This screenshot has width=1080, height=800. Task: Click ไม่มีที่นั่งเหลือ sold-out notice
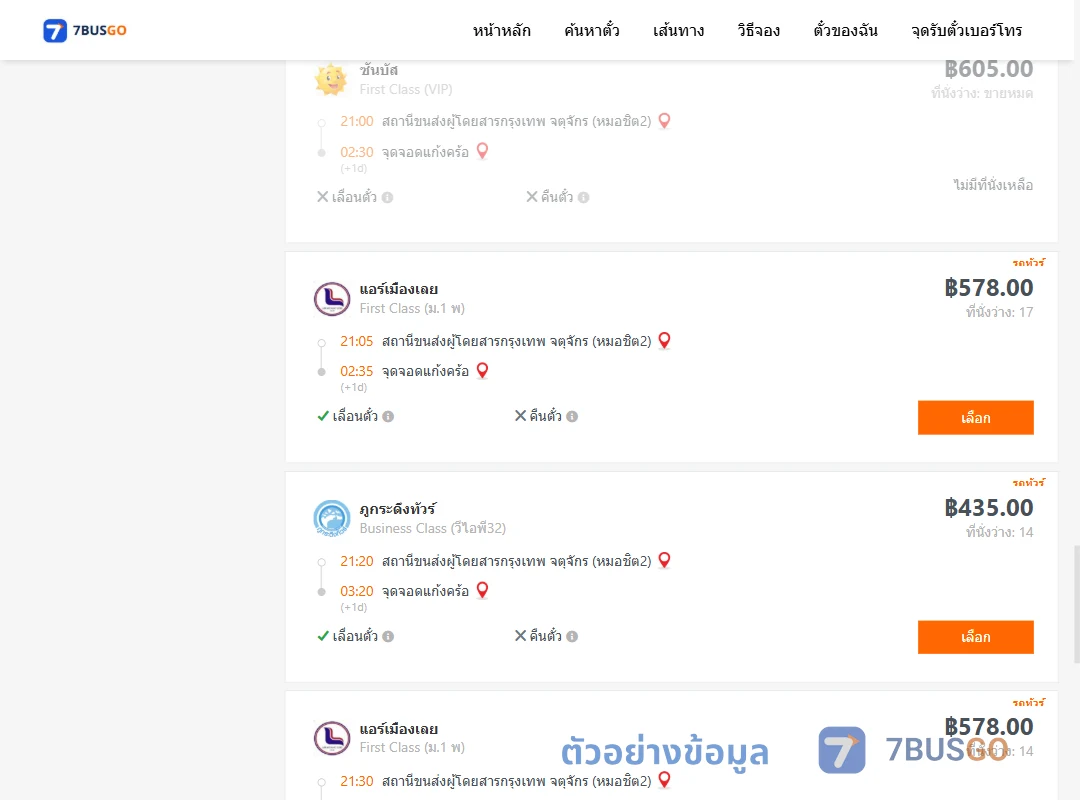coord(993,185)
